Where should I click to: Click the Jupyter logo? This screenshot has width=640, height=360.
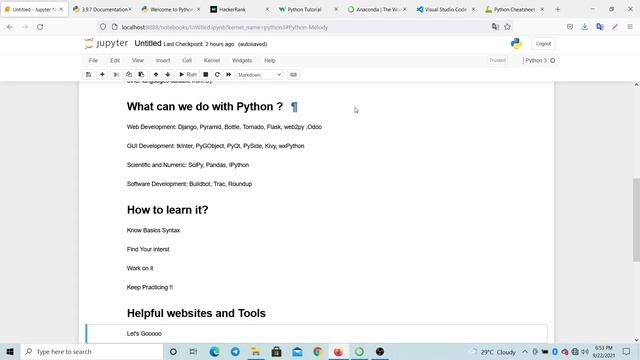pos(106,43)
